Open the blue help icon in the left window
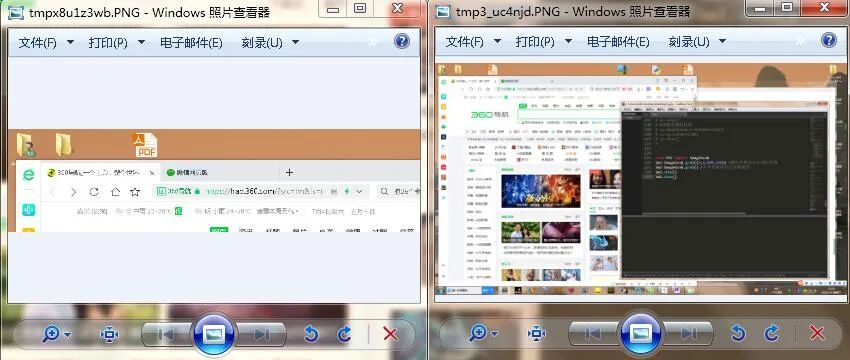 click(x=402, y=41)
